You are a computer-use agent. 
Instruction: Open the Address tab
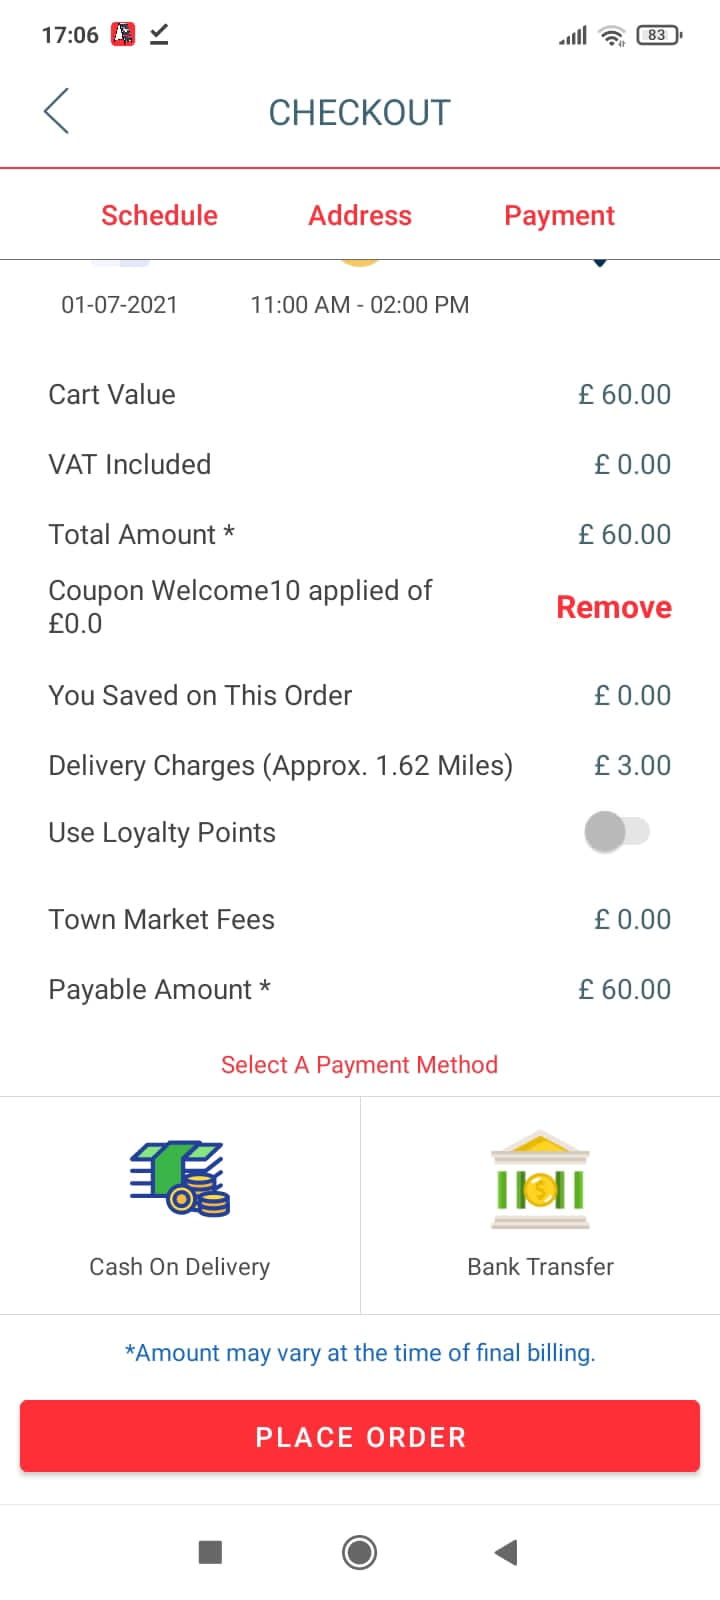(360, 215)
